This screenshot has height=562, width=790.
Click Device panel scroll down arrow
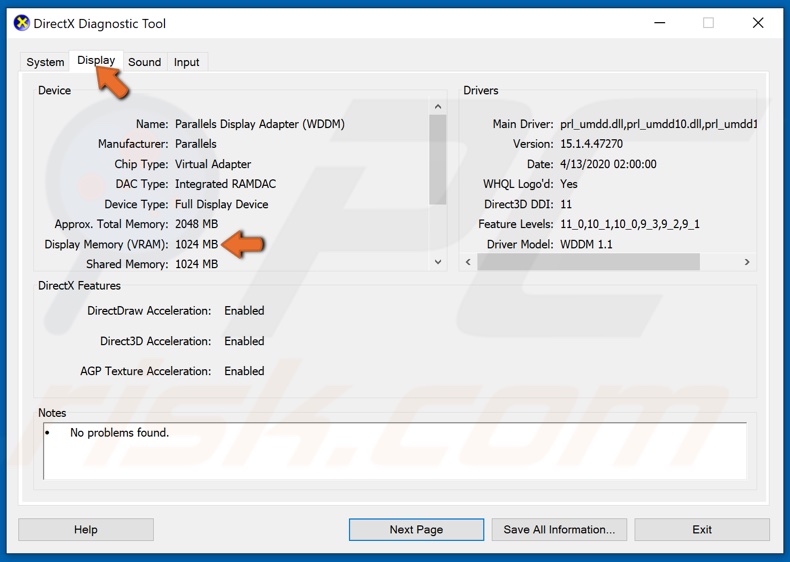pyautogui.click(x=438, y=262)
